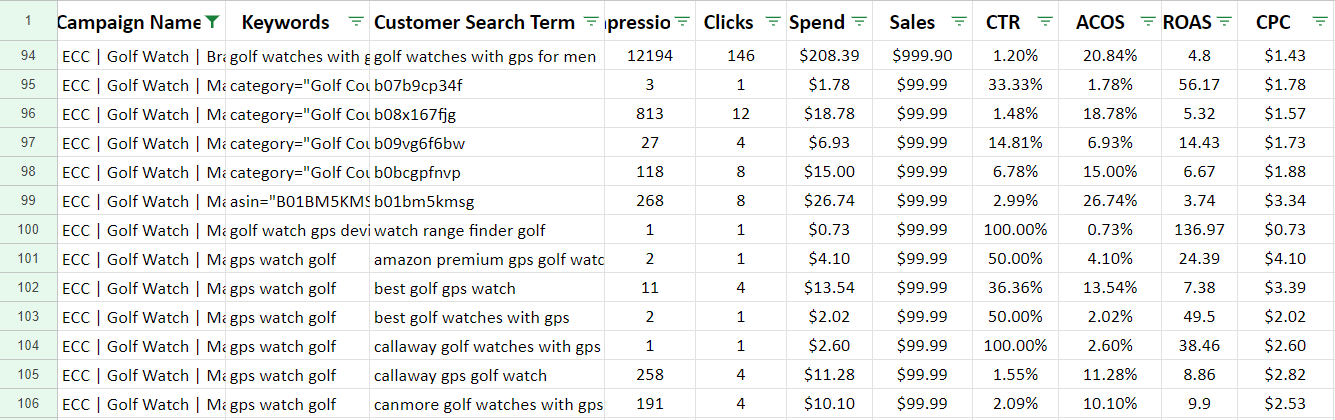Select row header 106
Image resolution: width=1335 pixels, height=420 pixels.
click(x=28, y=404)
